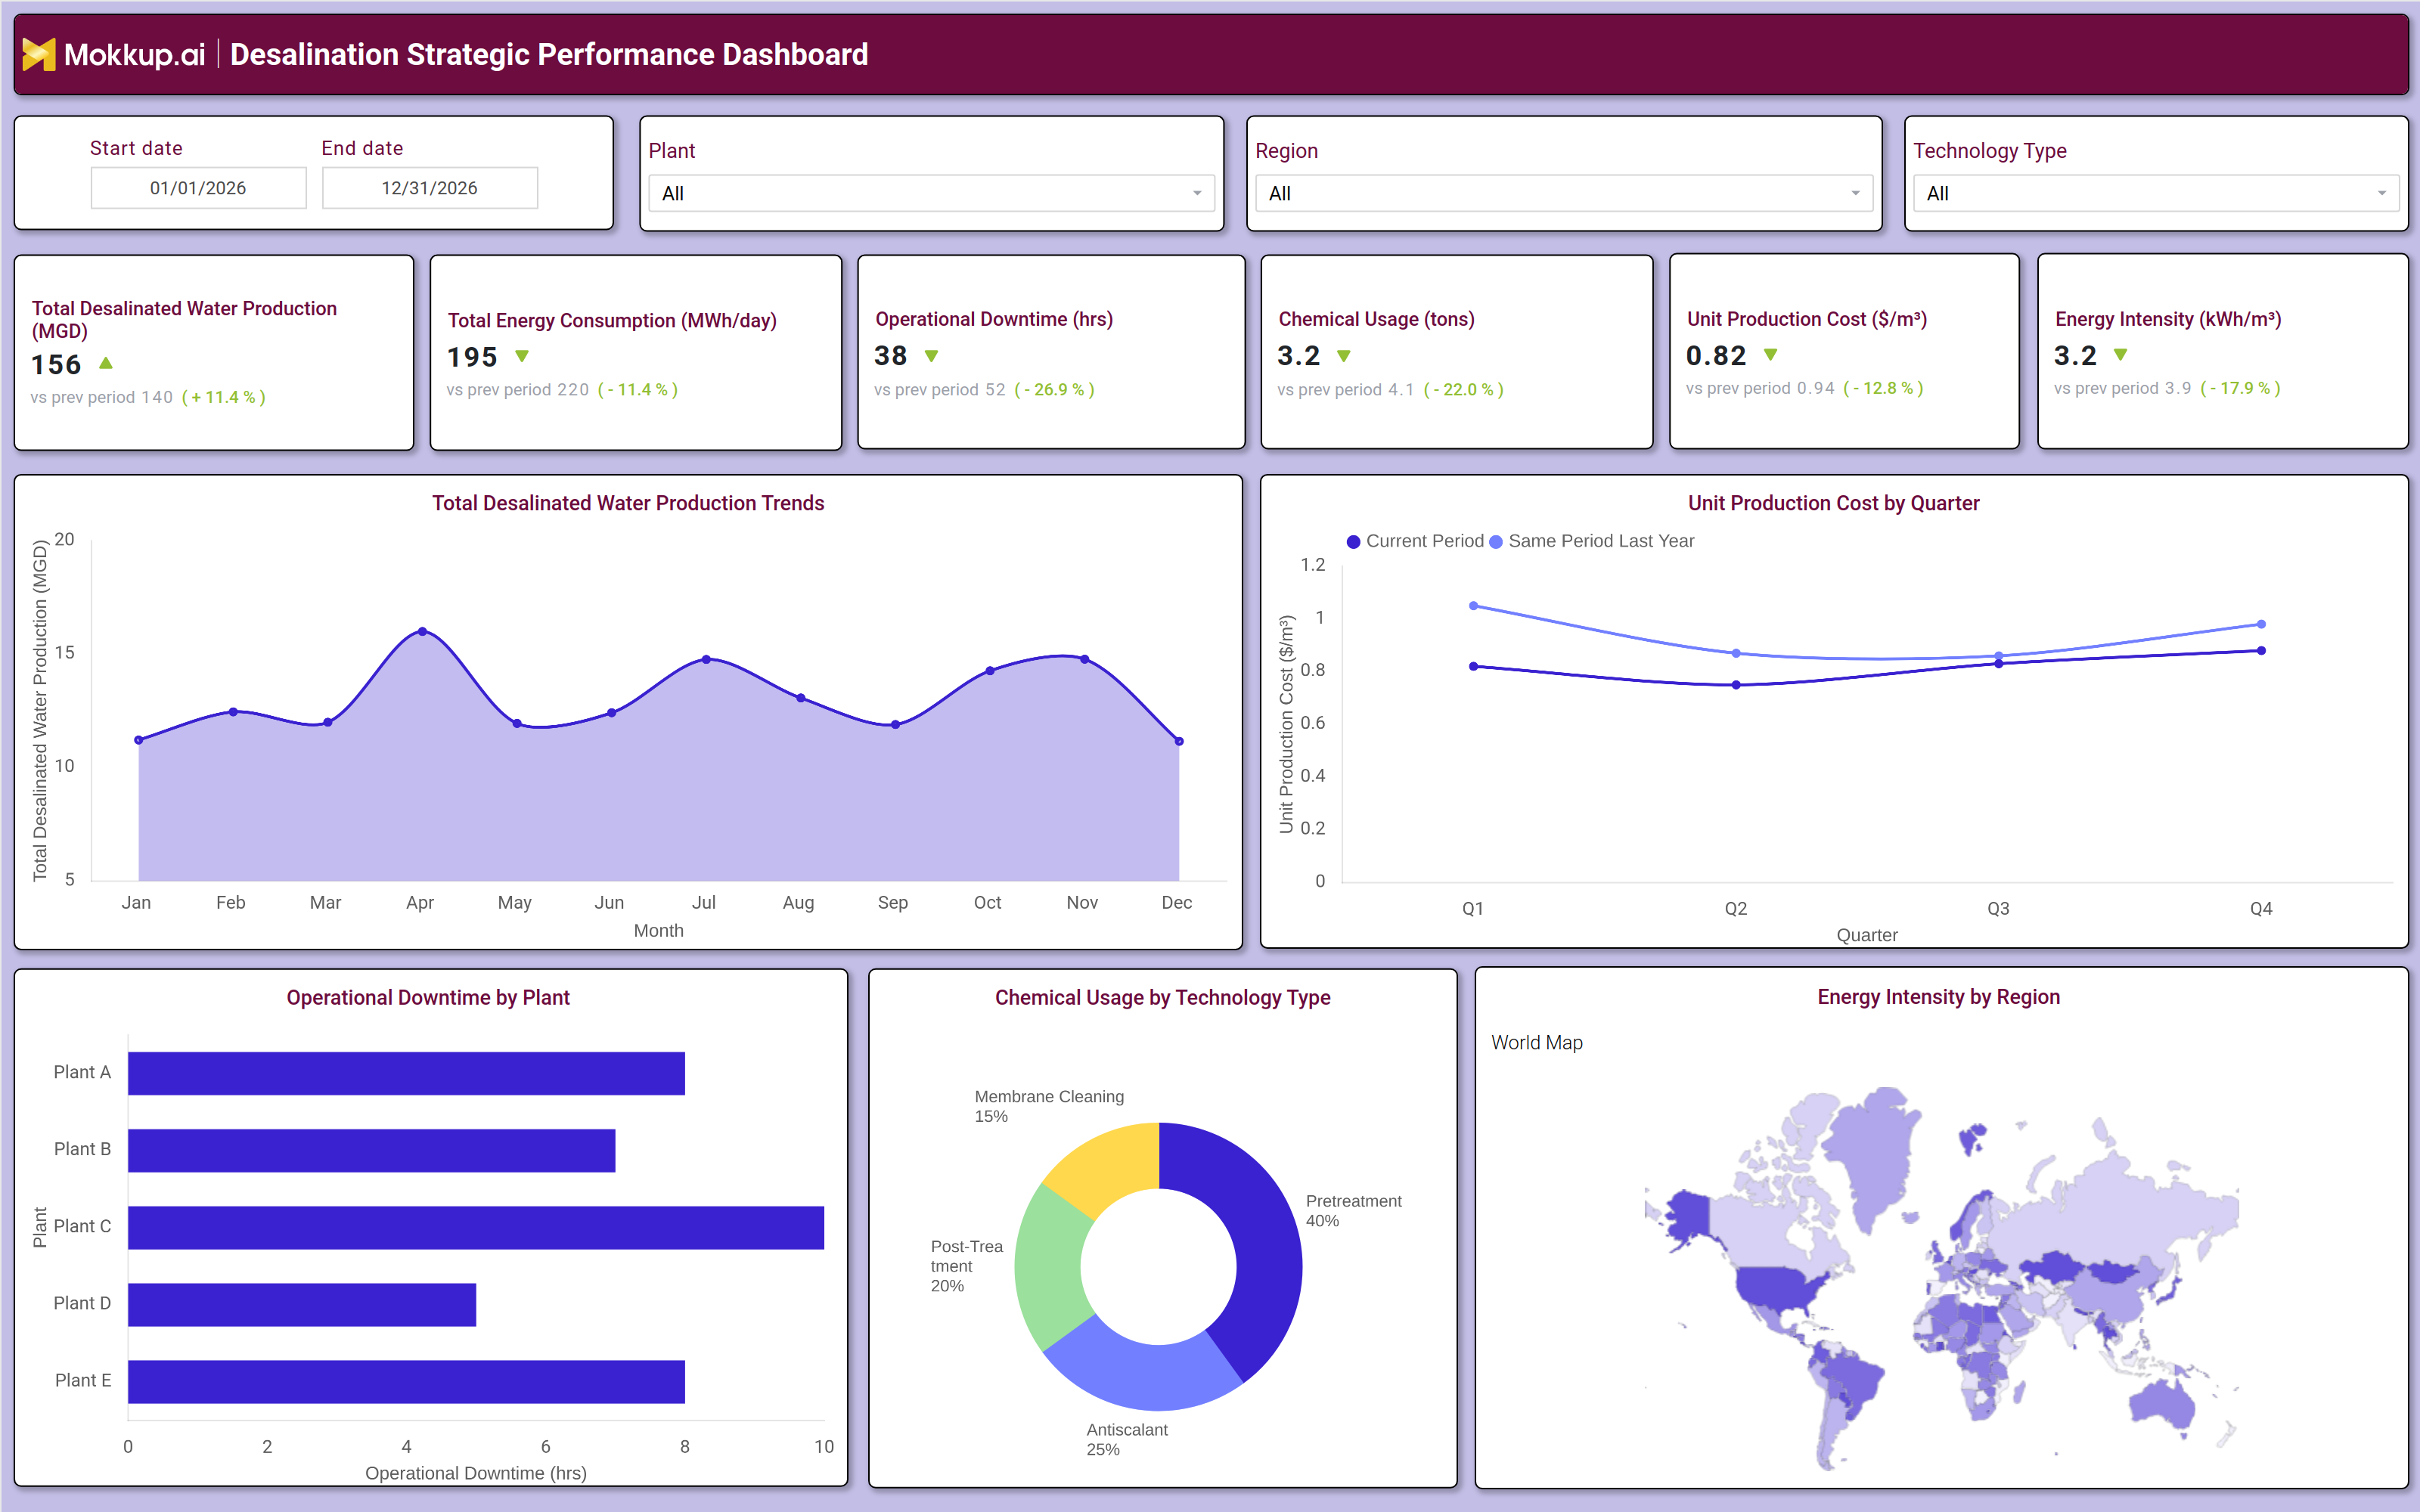This screenshot has height=1512, width=2420.
Task: Select the Plant E bar
Action: point(406,1381)
